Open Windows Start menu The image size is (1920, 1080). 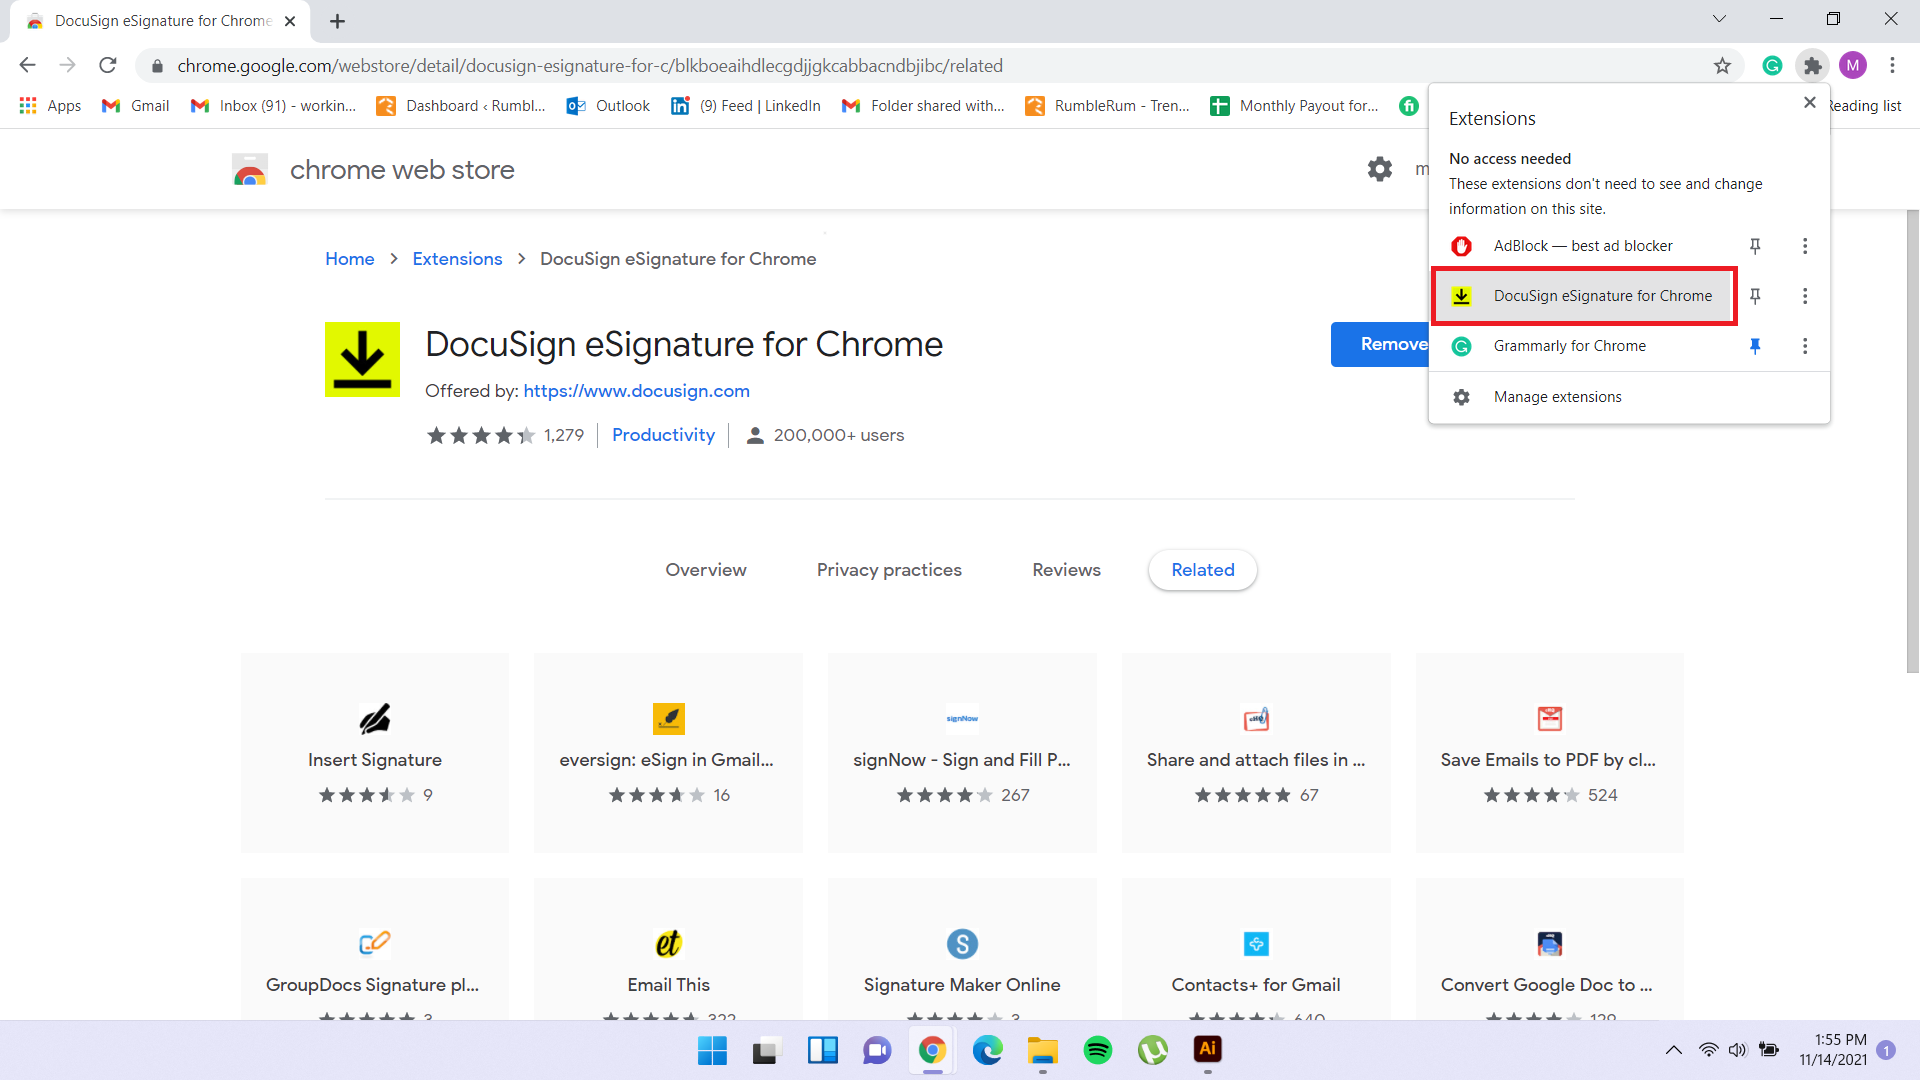712,1050
